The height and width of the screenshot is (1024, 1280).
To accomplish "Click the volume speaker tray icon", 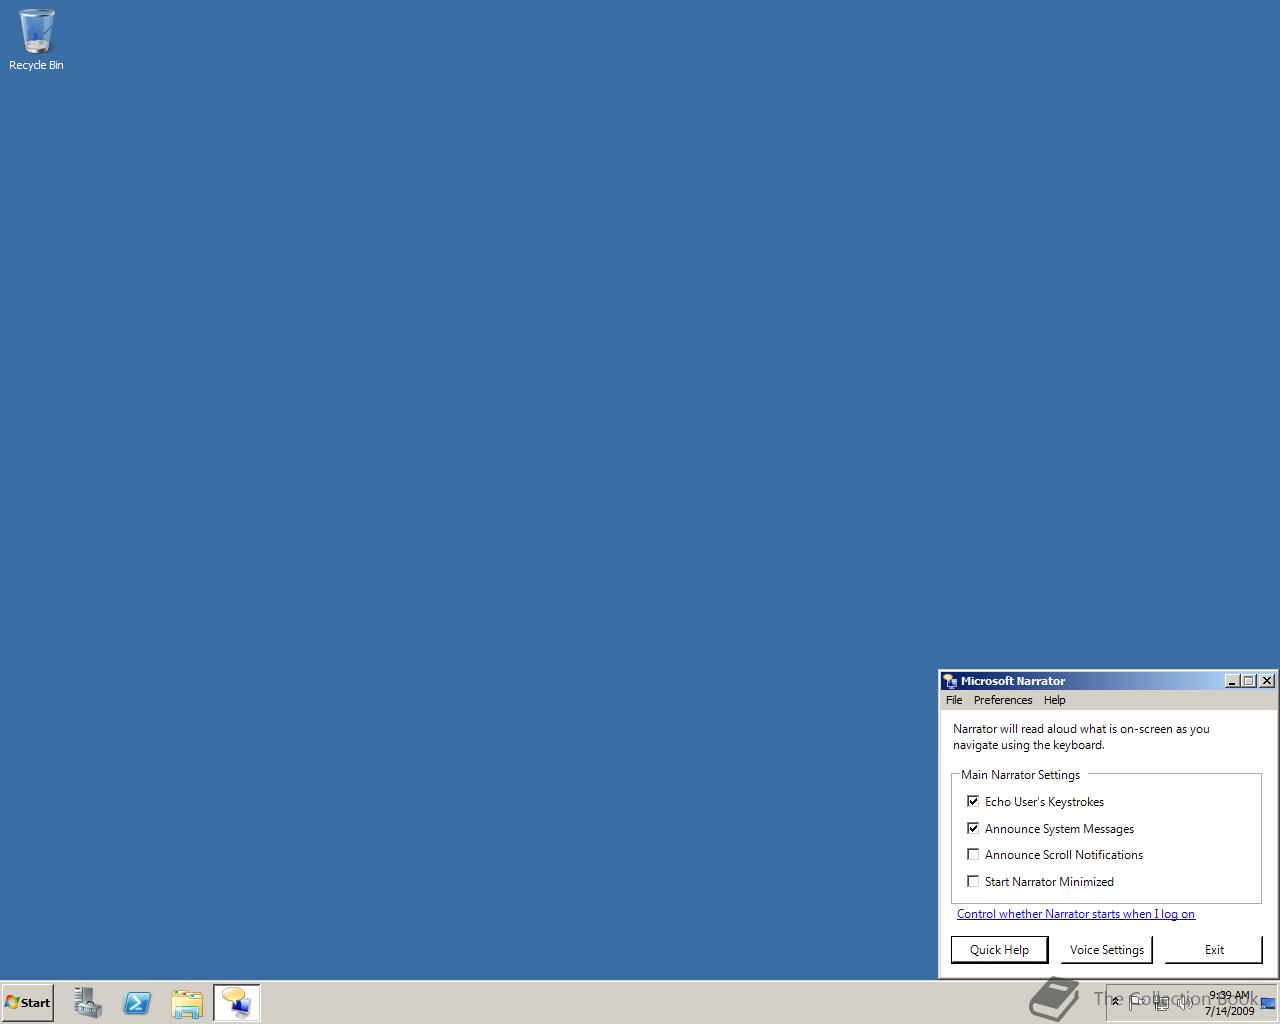I will click(x=1184, y=1002).
